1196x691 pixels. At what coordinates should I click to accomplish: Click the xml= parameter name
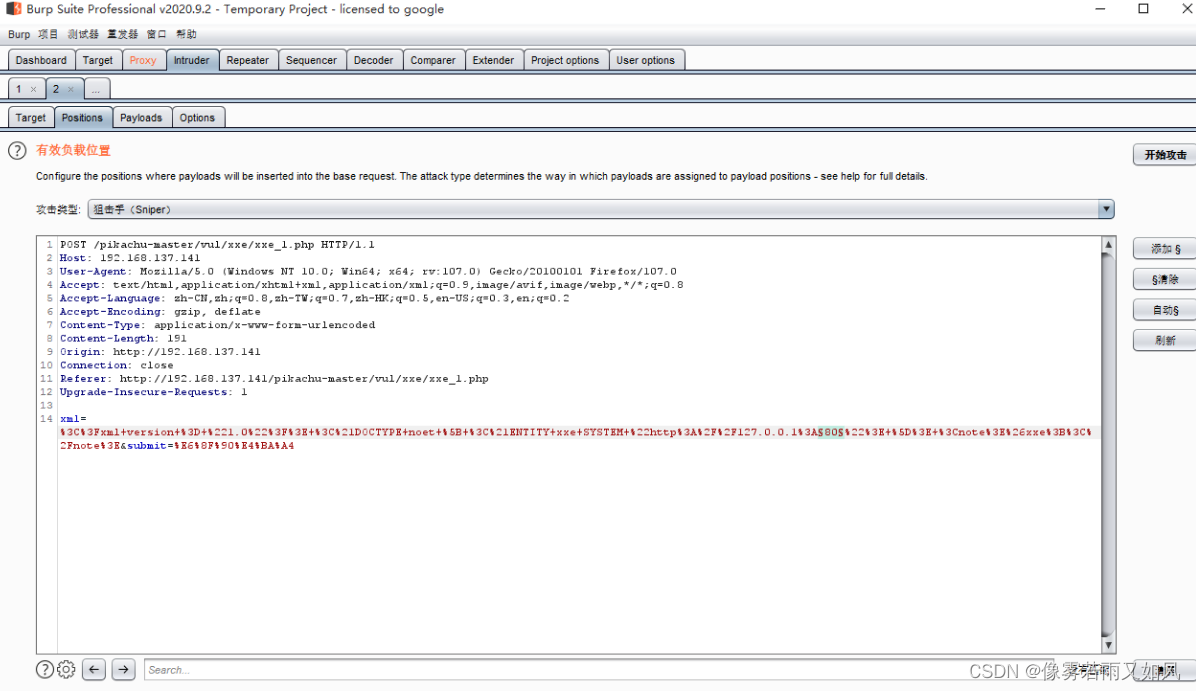[x=73, y=419]
